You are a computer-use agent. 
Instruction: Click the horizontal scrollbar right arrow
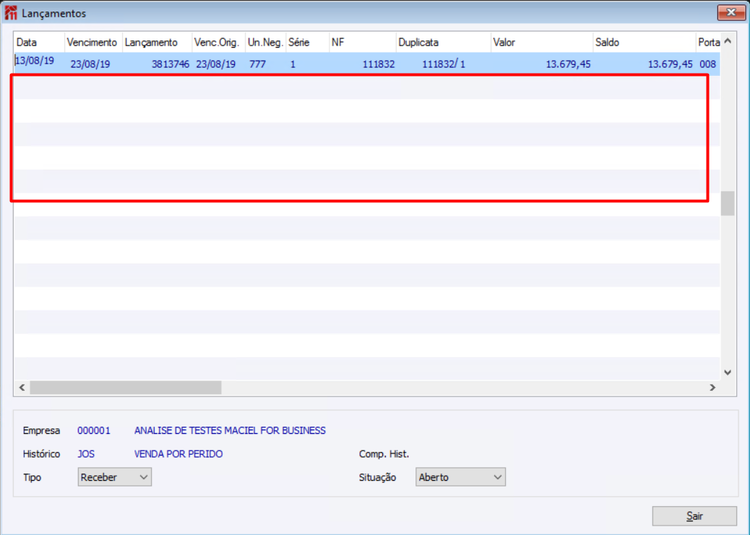click(713, 388)
